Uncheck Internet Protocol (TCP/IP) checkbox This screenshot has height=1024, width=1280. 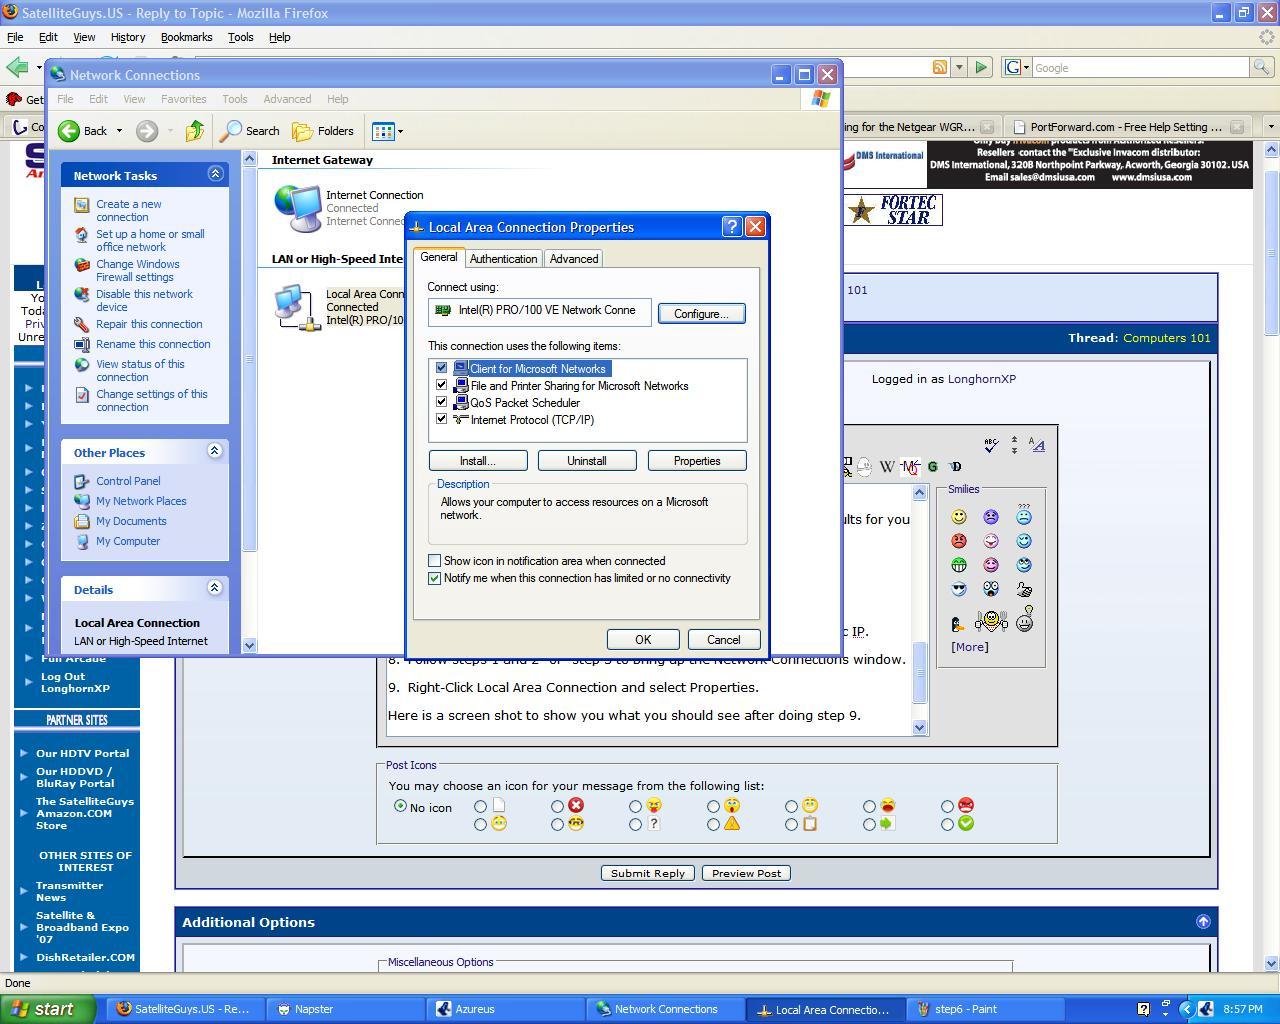pos(441,419)
